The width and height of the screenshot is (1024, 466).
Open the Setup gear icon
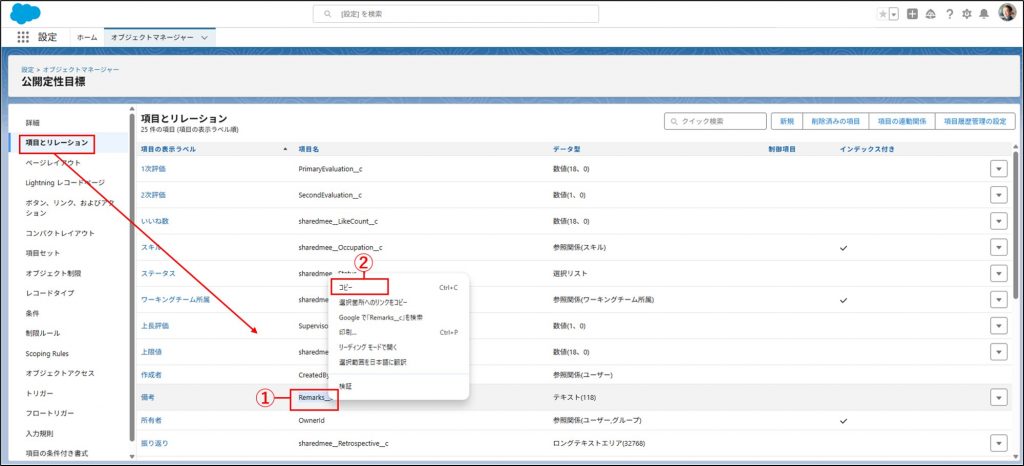point(966,14)
